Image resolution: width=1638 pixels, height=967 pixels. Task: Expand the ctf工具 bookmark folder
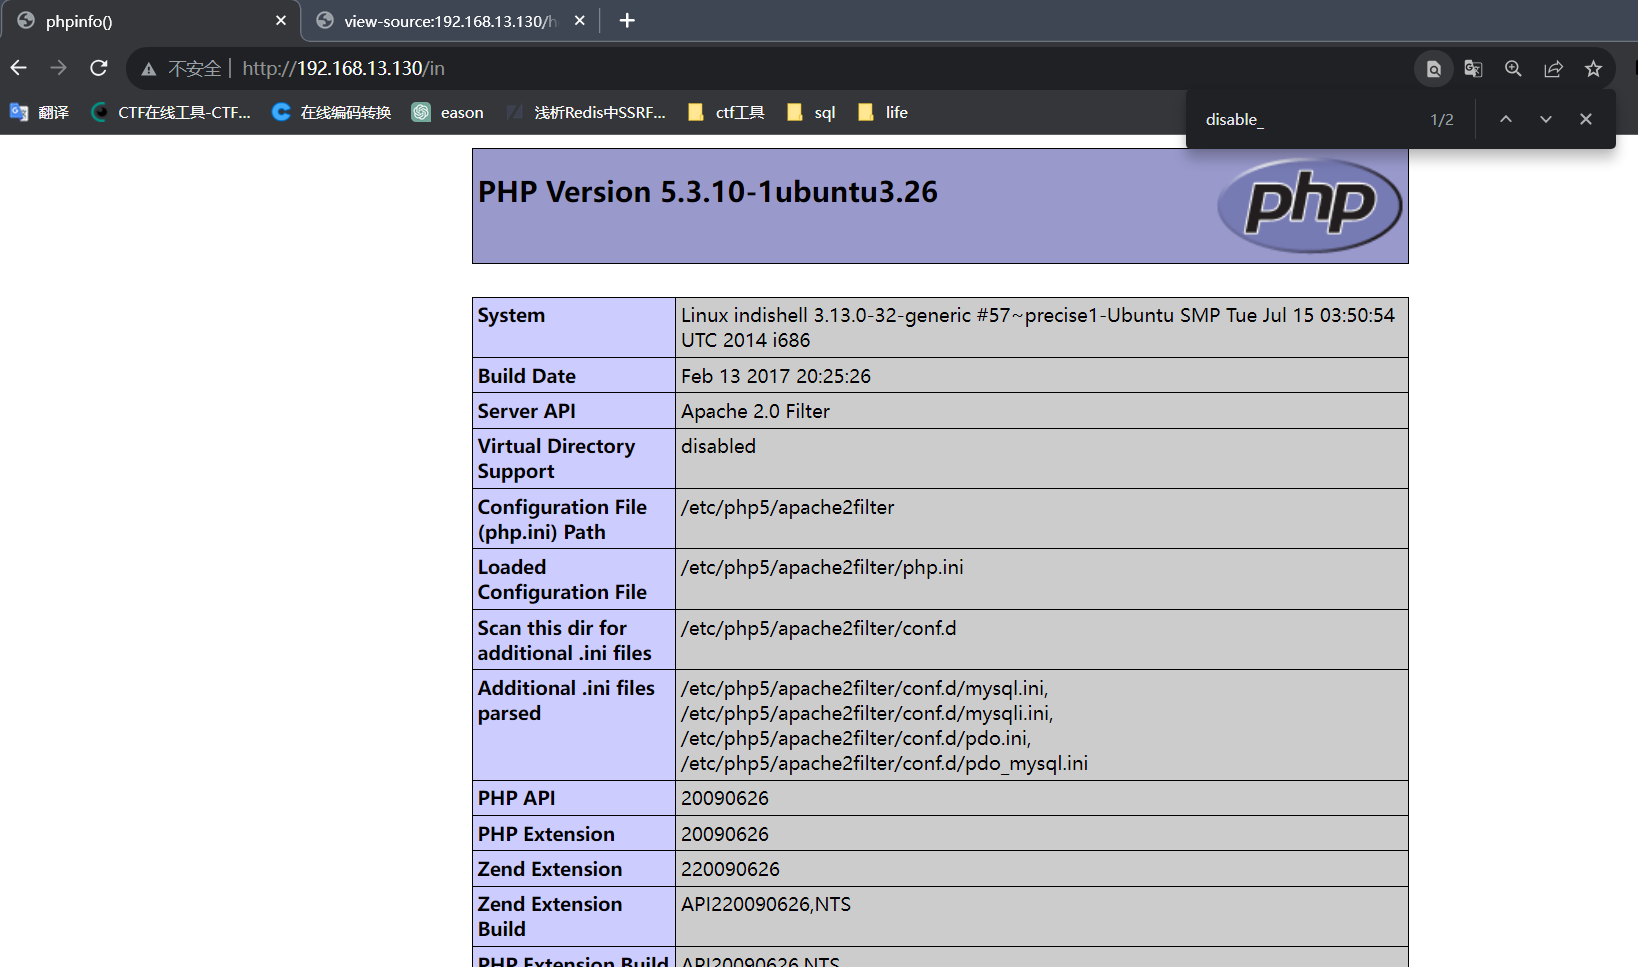click(x=726, y=112)
